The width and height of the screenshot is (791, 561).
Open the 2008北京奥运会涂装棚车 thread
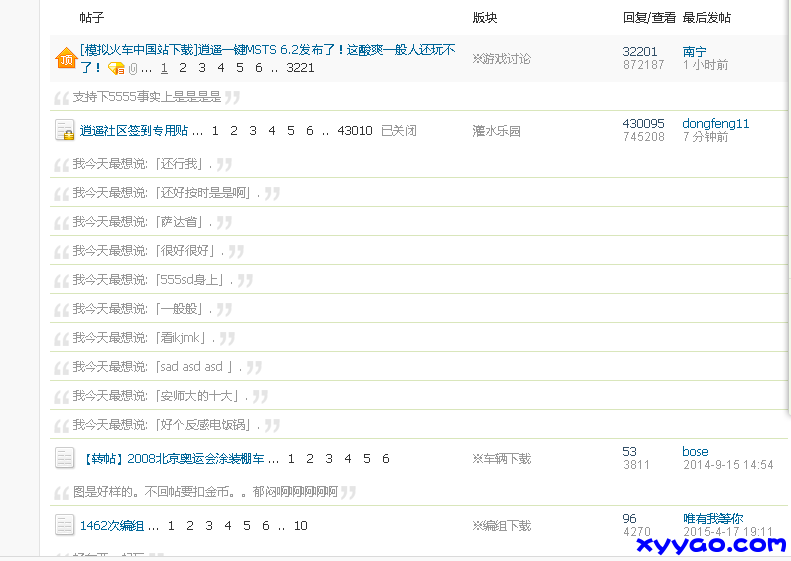click(x=174, y=459)
